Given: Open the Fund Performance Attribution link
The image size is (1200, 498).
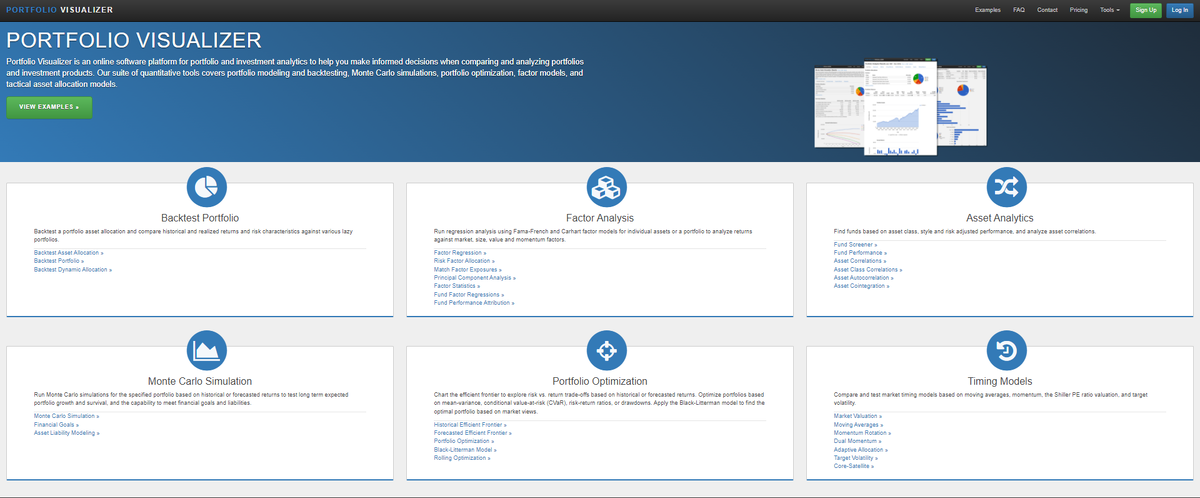Looking at the screenshot, I should tap(474, 303).
